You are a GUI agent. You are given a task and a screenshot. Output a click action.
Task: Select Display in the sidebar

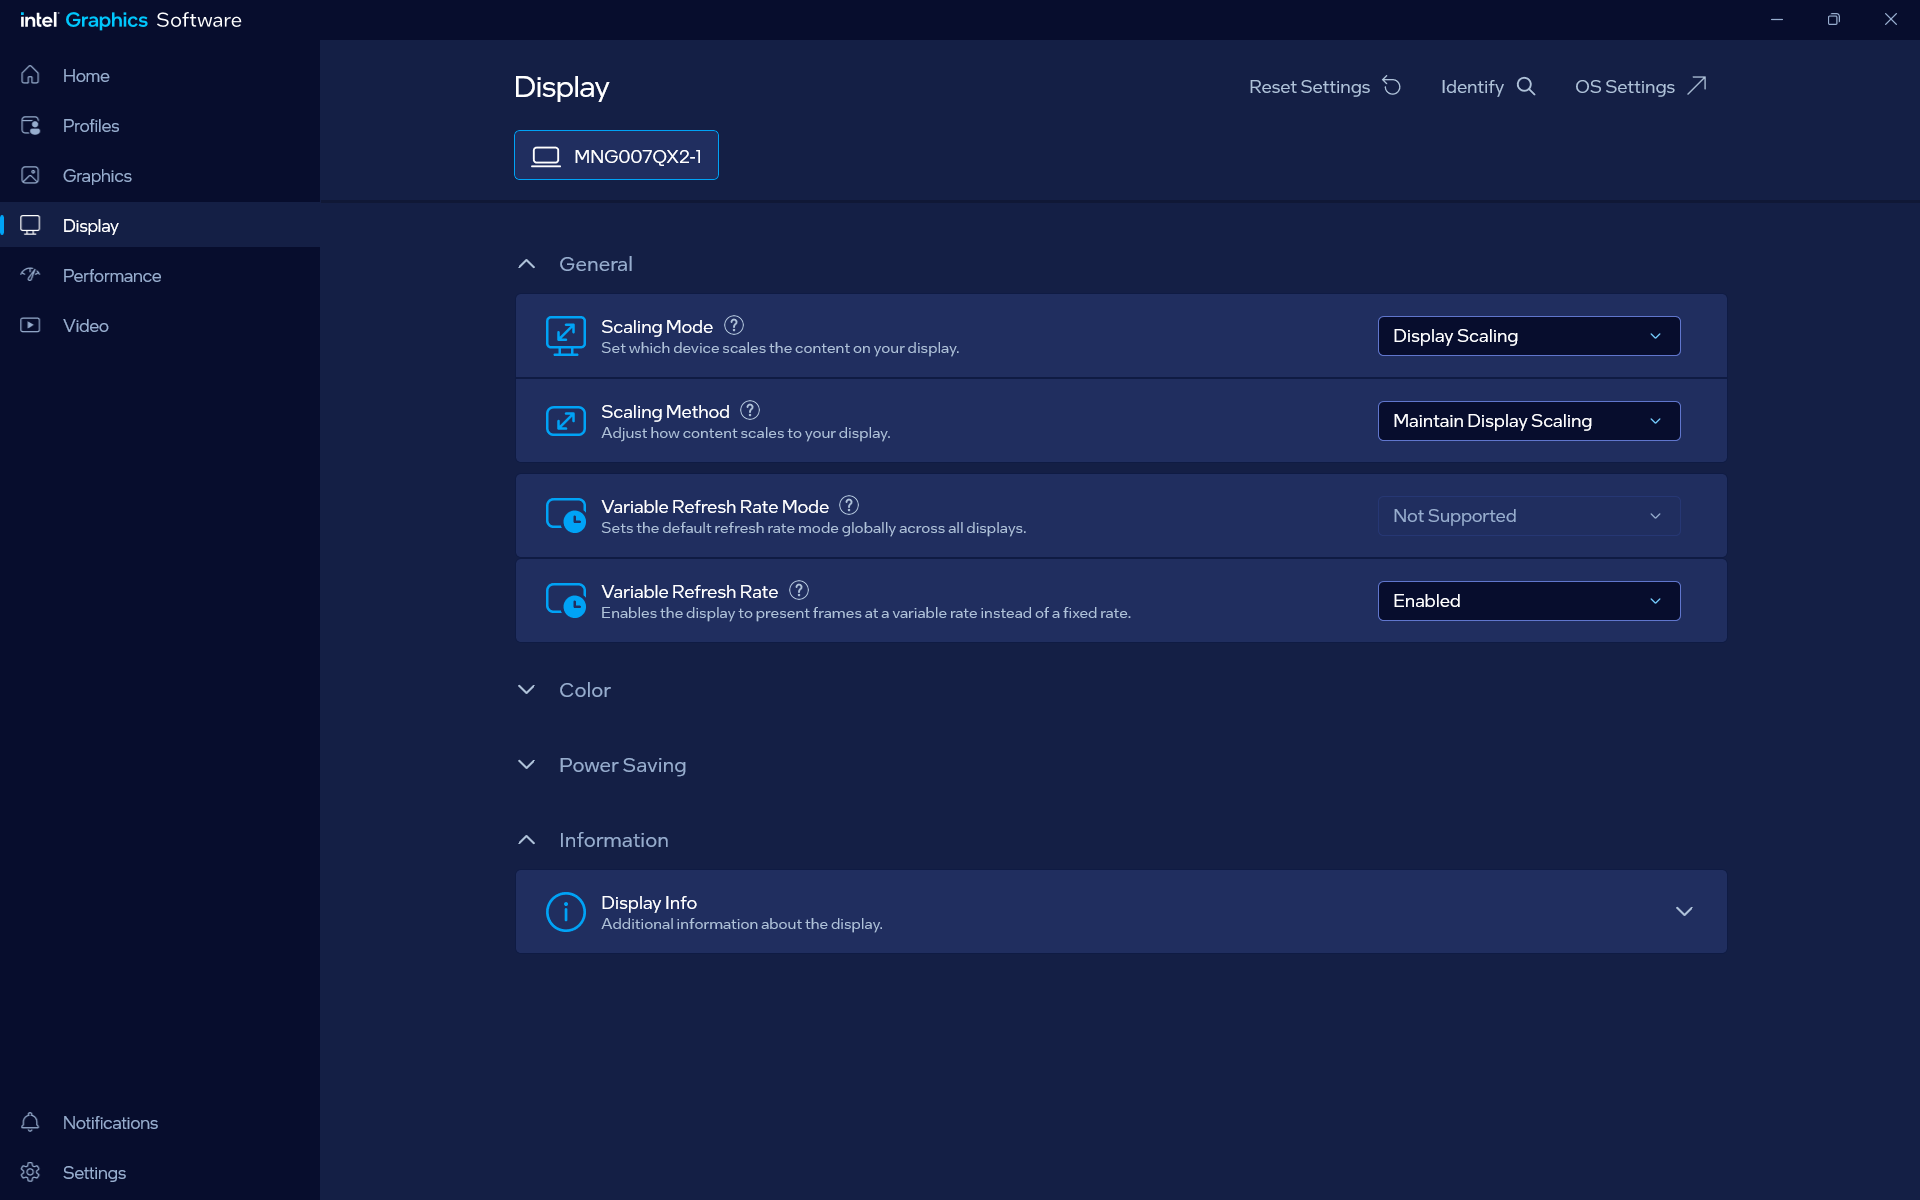90,226
